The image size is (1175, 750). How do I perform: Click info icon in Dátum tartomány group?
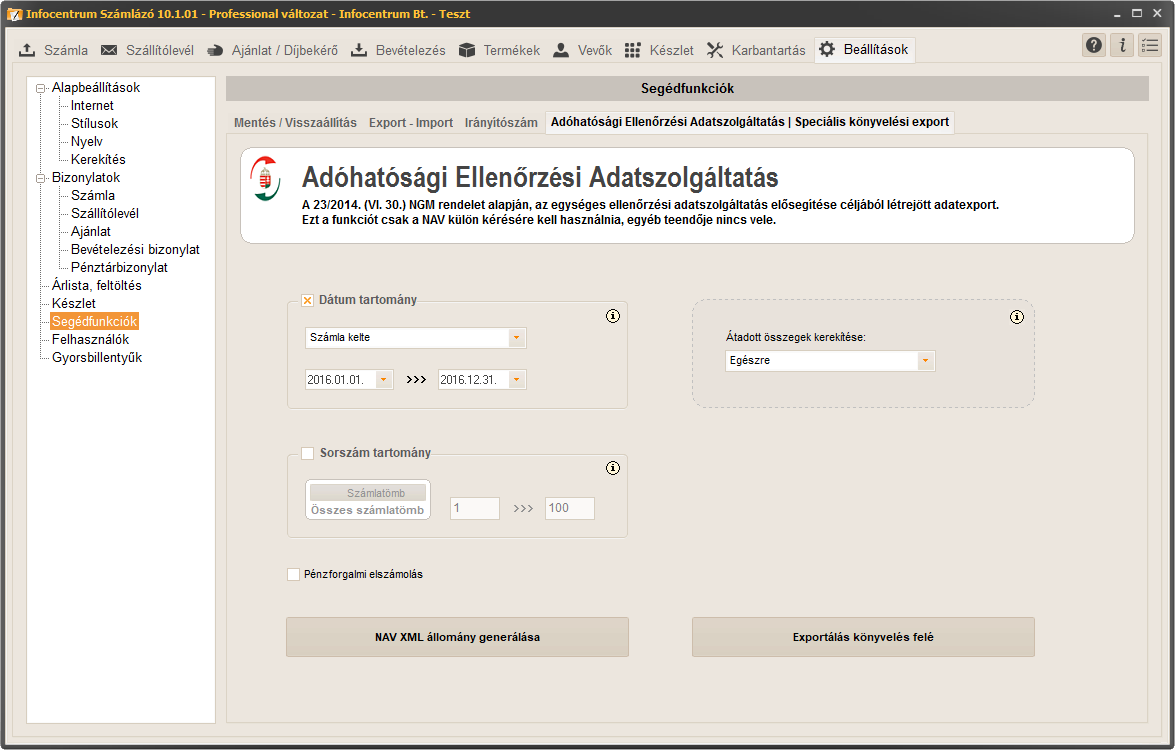pos(614,316)
